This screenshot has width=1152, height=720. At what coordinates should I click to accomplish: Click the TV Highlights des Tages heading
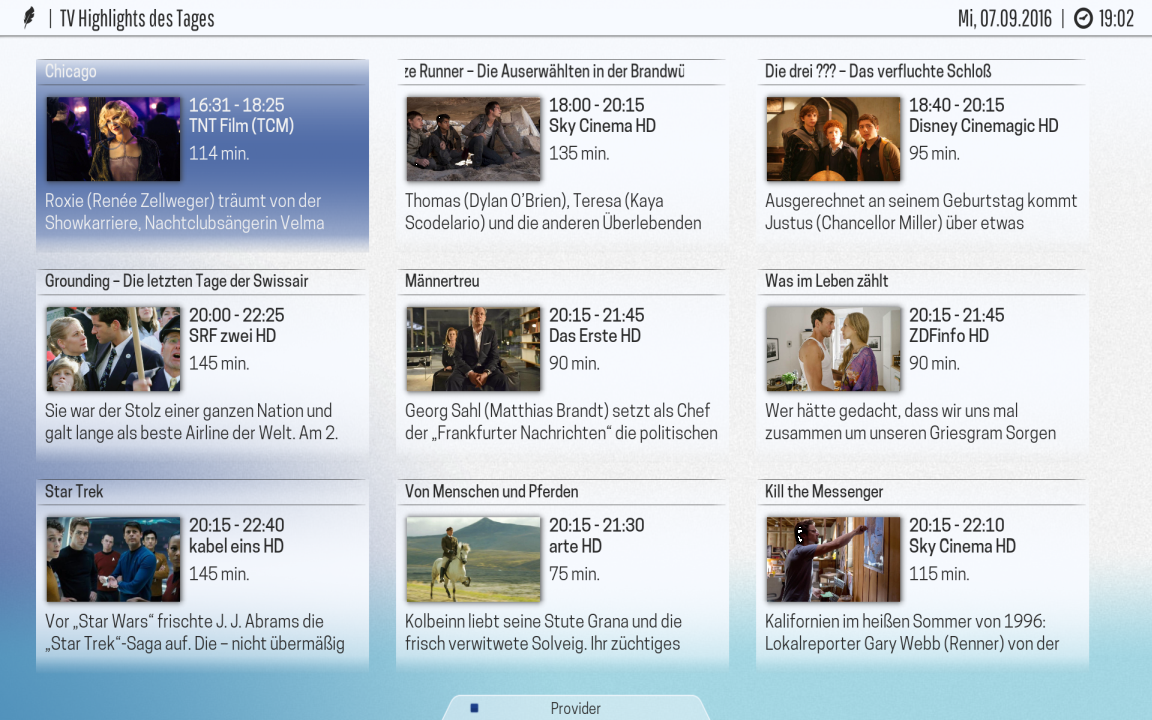click(137, 18)
